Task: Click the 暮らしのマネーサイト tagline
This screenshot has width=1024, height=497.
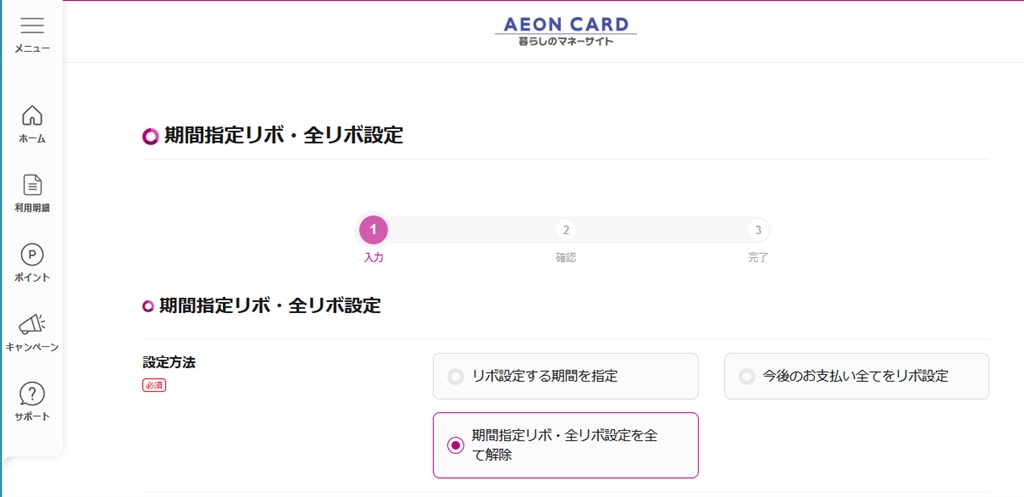Action: click(565, 42)
